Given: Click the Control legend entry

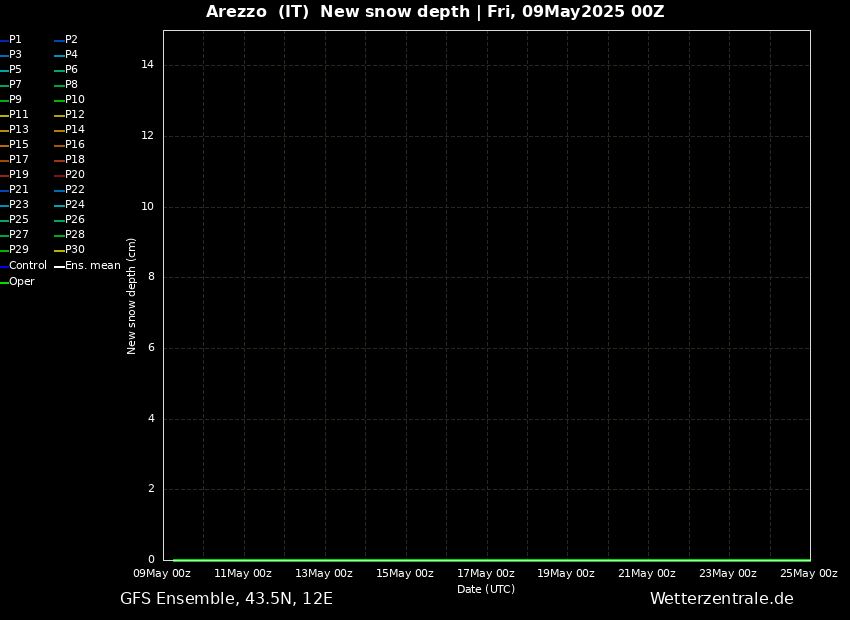Looking at the screenshot, I should coord(27,266).
